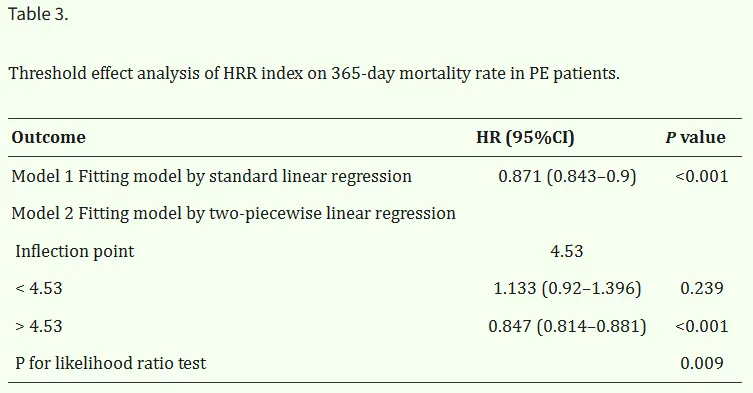The height and width of the screenshot is (393, 753).
Task: Click the Model 2 two-piecewise regression row
Action: tap(233, 213)
